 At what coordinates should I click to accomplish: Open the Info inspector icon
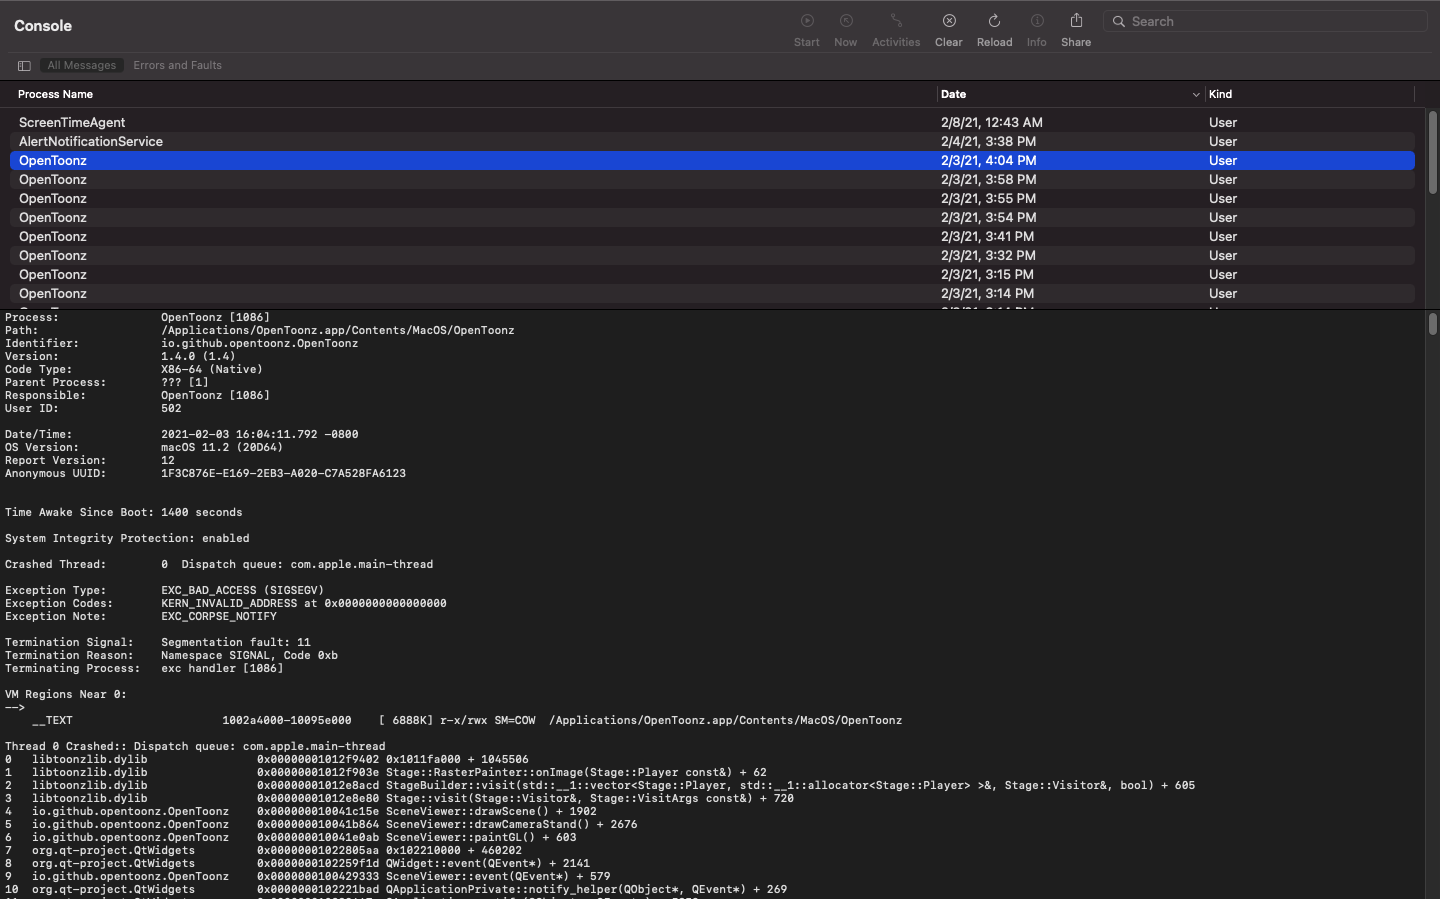[1037, 21]
